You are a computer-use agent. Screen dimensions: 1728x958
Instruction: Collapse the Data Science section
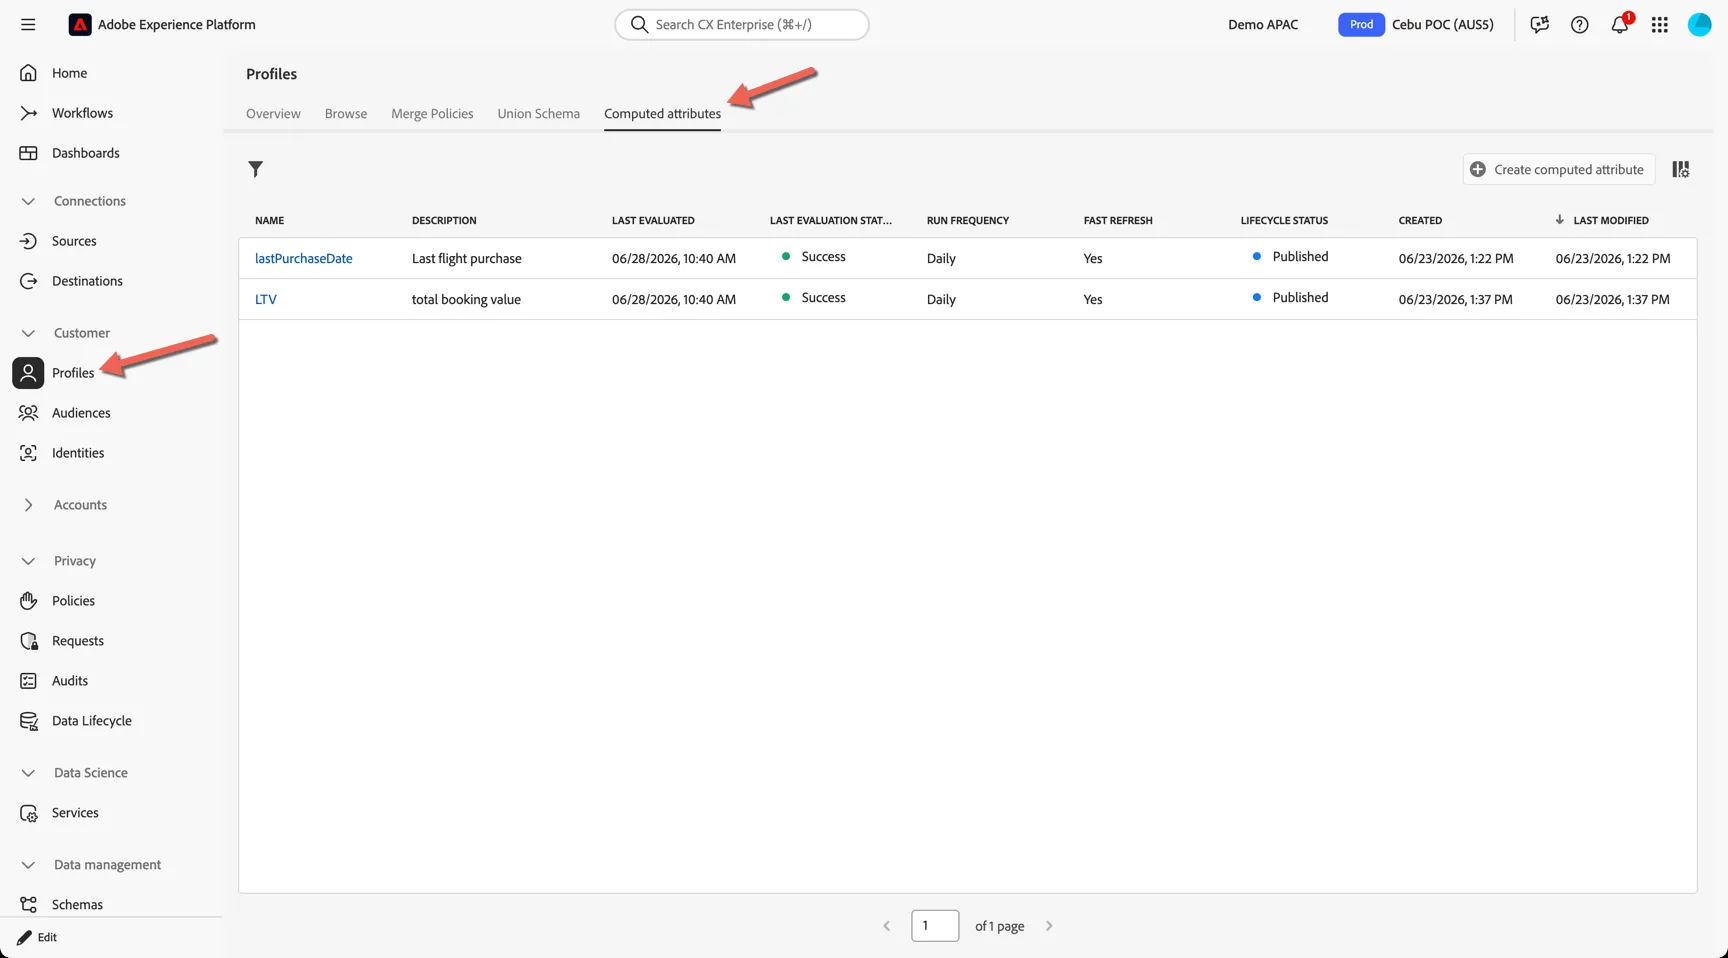tap(28, 773)
